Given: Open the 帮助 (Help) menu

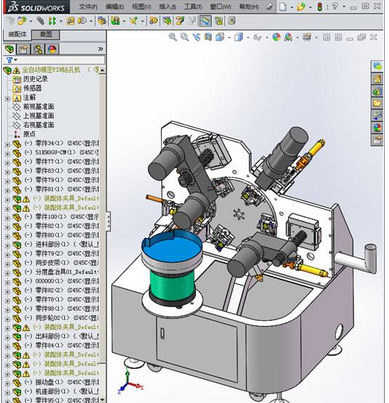Looking at the screenshot, I should pos(249,7).
